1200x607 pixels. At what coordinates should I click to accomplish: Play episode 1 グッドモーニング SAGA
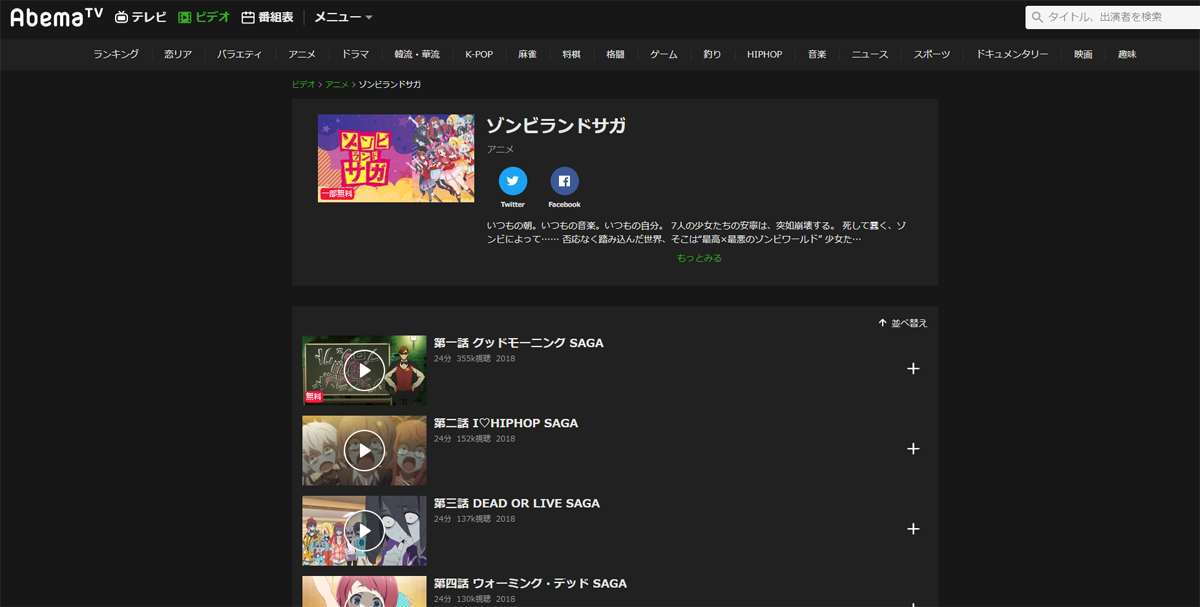[x=364, y=370]
